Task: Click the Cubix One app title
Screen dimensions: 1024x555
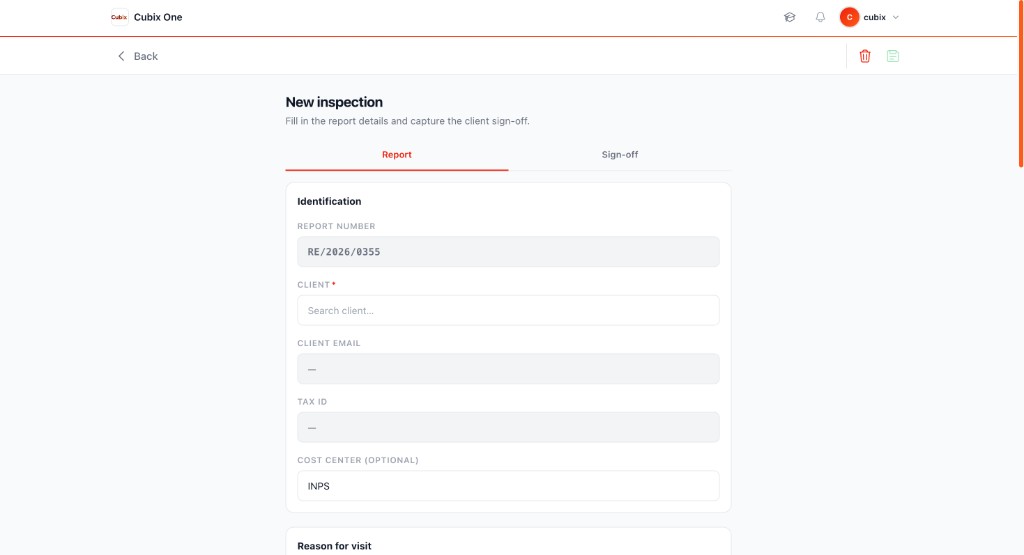Action: (x=158, y=17)
